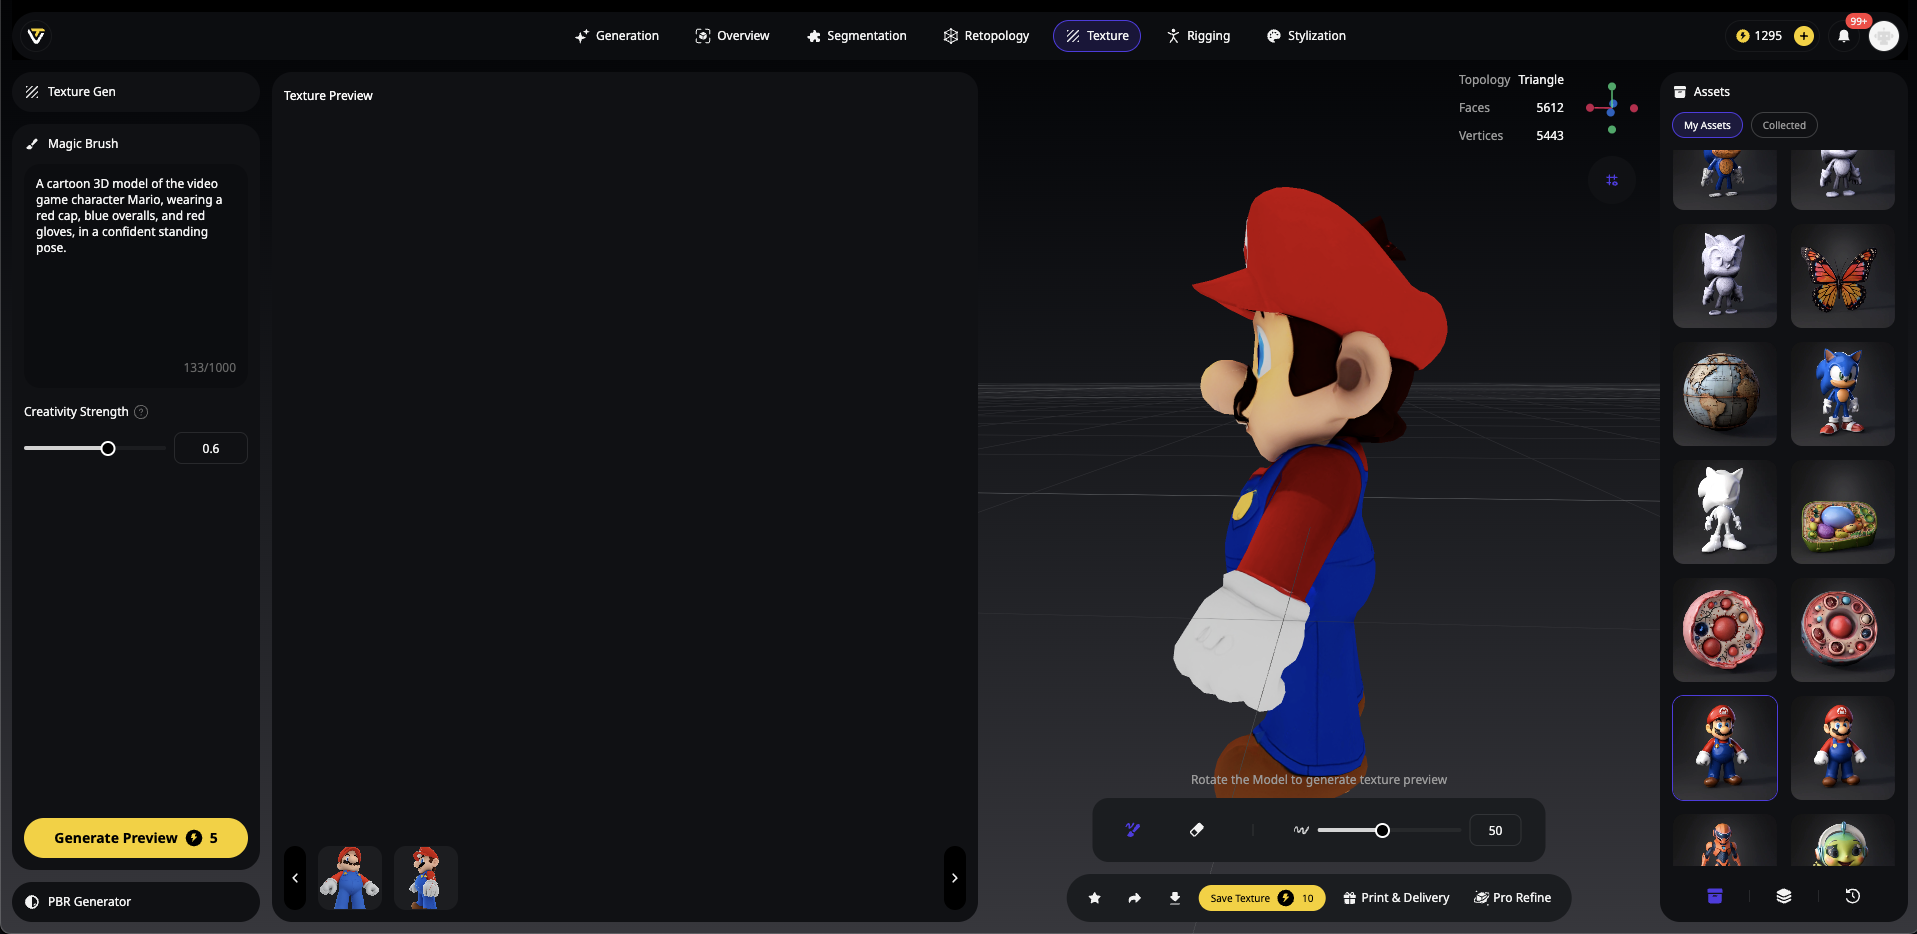
Task: Click the Triangle topology value
Action: [1541, 80]
